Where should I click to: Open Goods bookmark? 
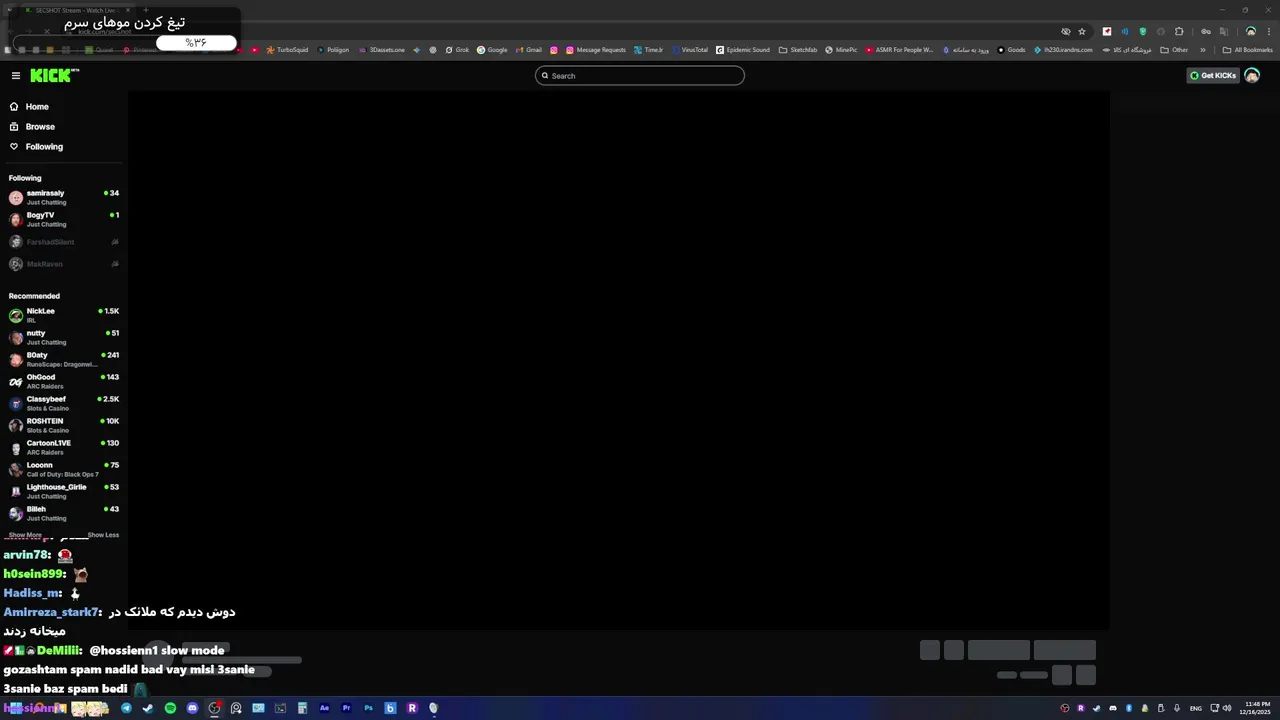[1011, 49]
